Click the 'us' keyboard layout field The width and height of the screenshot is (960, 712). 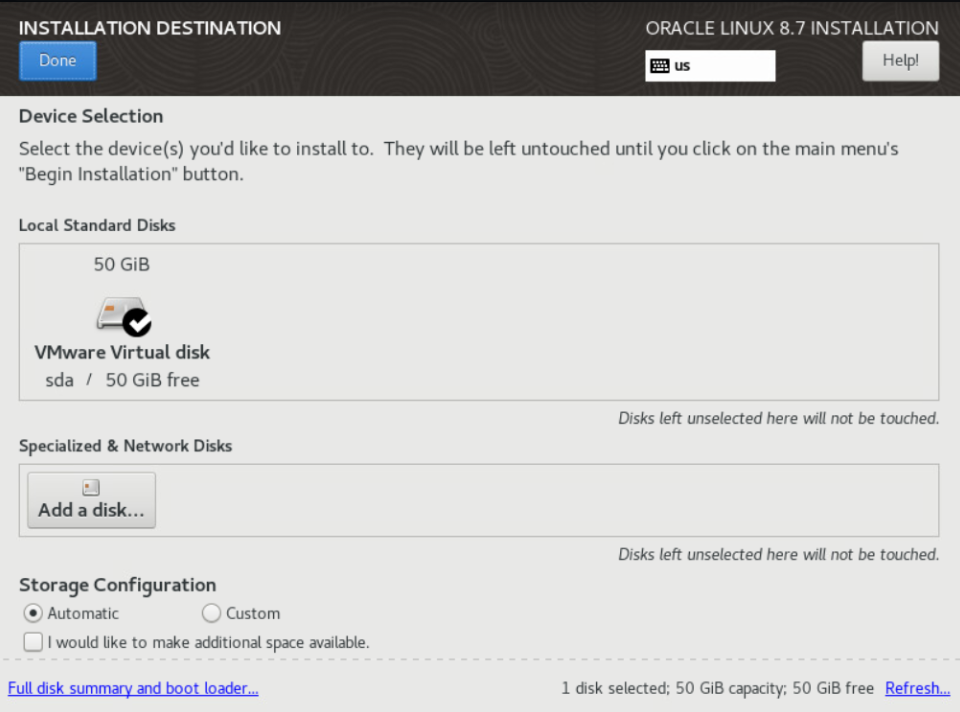coord(720,66)
